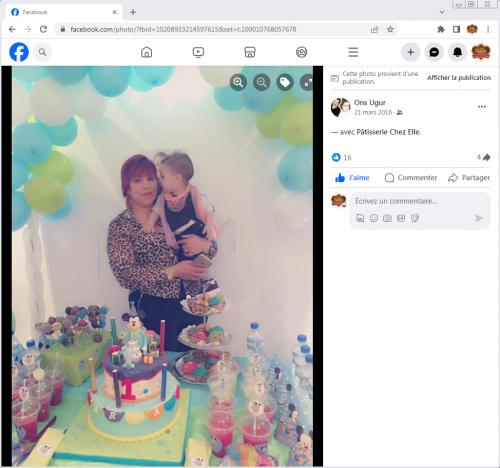
Task: Tag the photo with tag icon
Action: tap(285, 82)
